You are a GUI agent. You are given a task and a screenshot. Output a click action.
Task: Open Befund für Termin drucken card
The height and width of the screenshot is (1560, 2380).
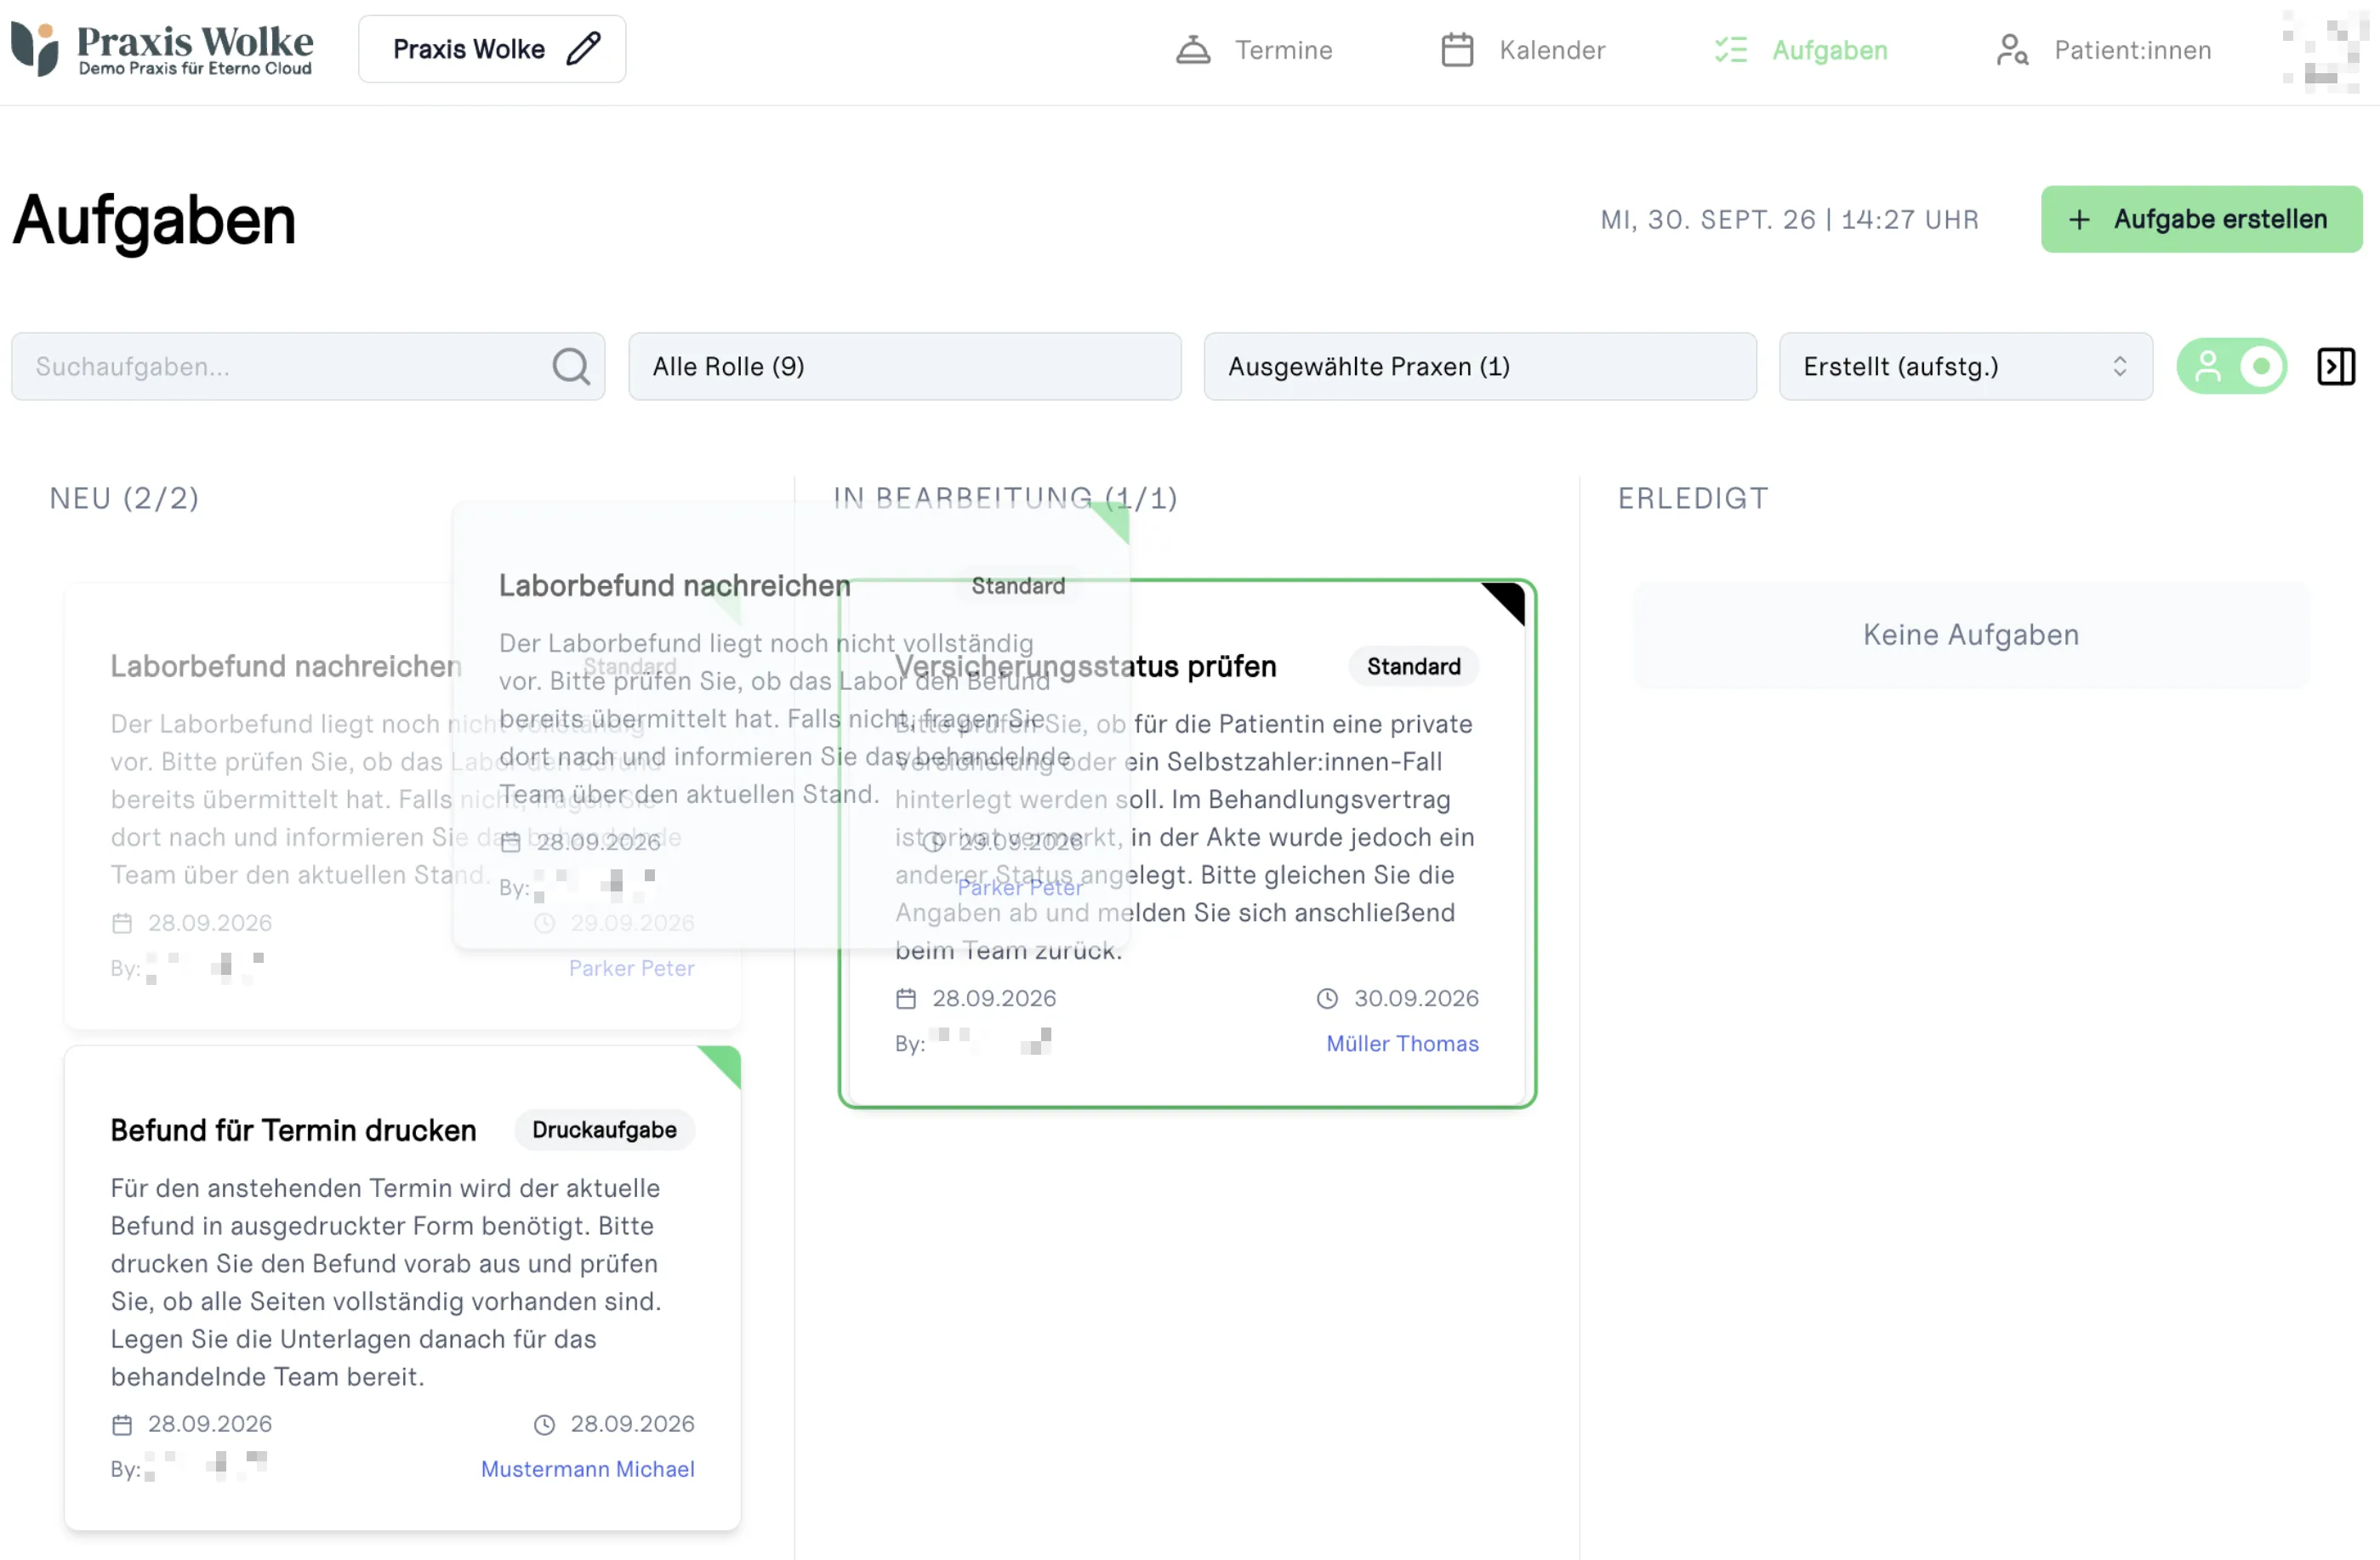coord(402,1288)
